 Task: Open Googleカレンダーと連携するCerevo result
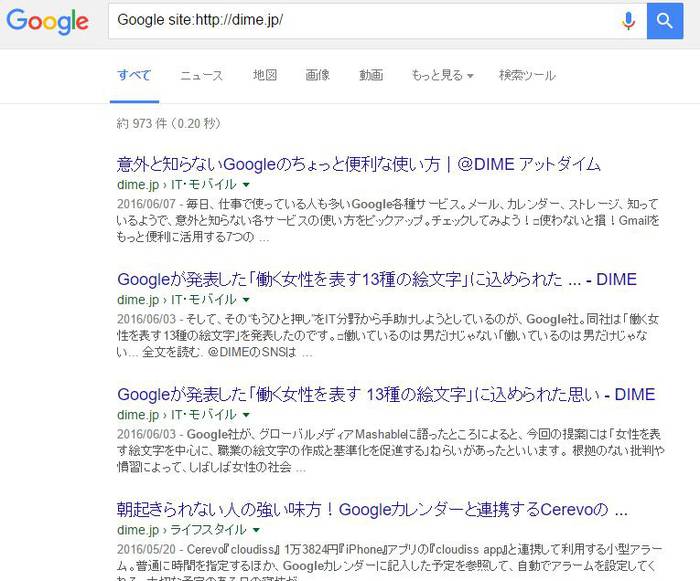pos(372,510)
